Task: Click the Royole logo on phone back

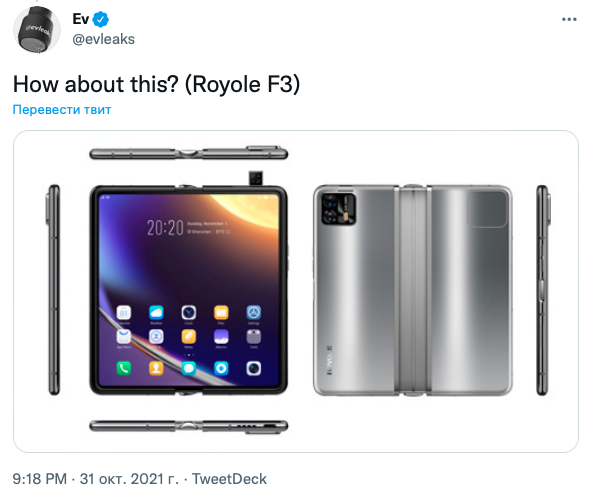Action: 330,360
